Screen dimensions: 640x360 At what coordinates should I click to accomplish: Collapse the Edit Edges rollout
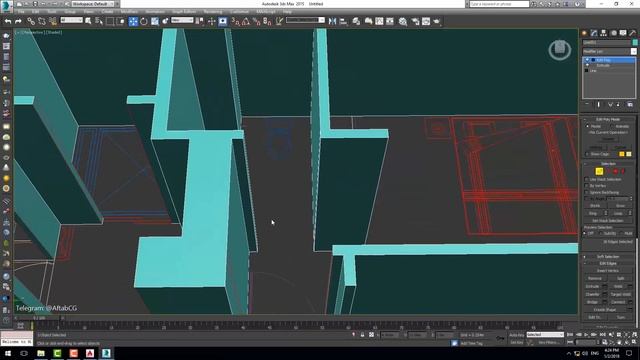(x=608, y=263)
